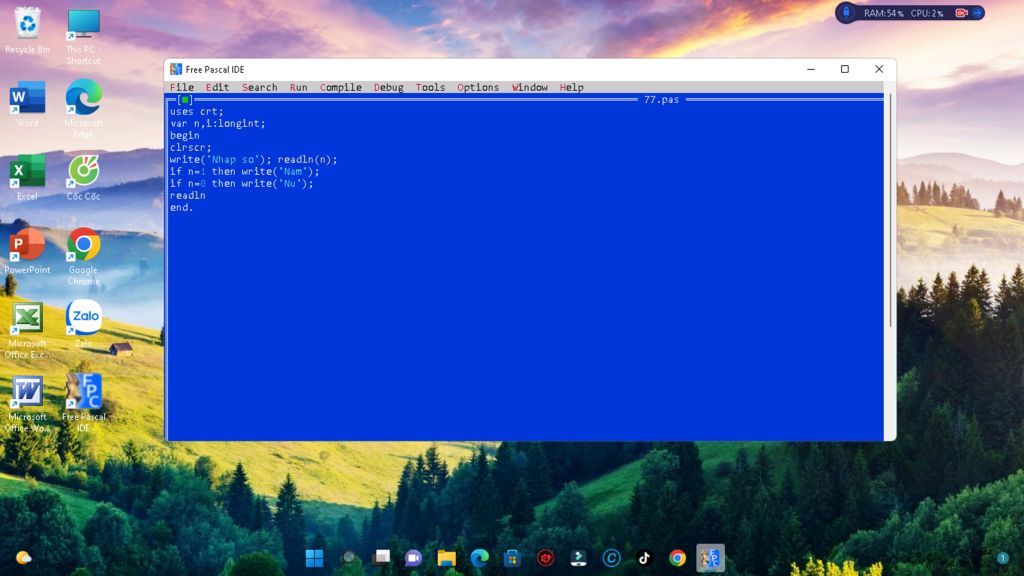1024x576 pixels.
Task: Select the Recycle Bin desktop icon
Action: point(27,31)
